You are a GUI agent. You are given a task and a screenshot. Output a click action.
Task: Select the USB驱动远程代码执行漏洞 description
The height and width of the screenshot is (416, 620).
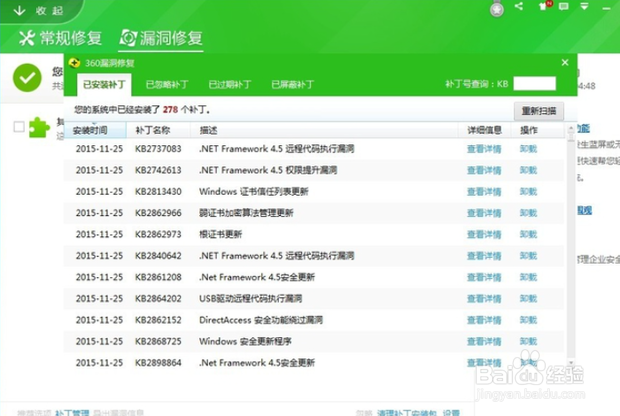pyautogui.click(x=250, y=298)
